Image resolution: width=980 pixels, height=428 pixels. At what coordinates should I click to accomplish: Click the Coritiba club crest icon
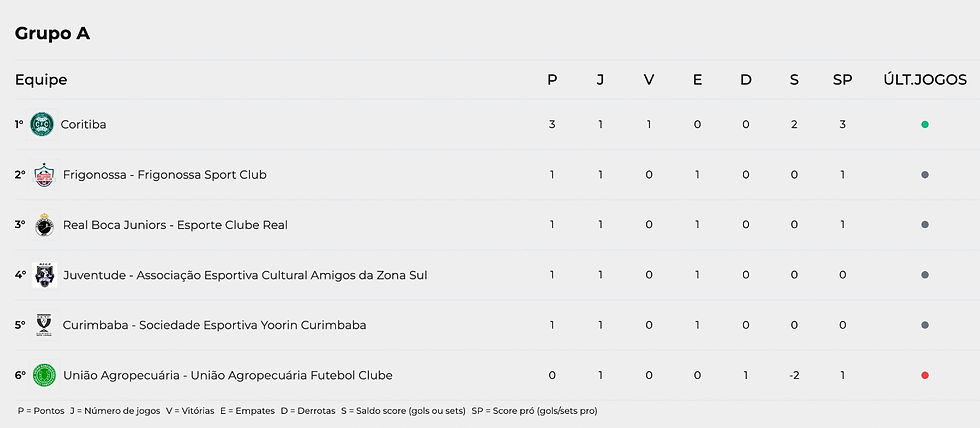42,124
